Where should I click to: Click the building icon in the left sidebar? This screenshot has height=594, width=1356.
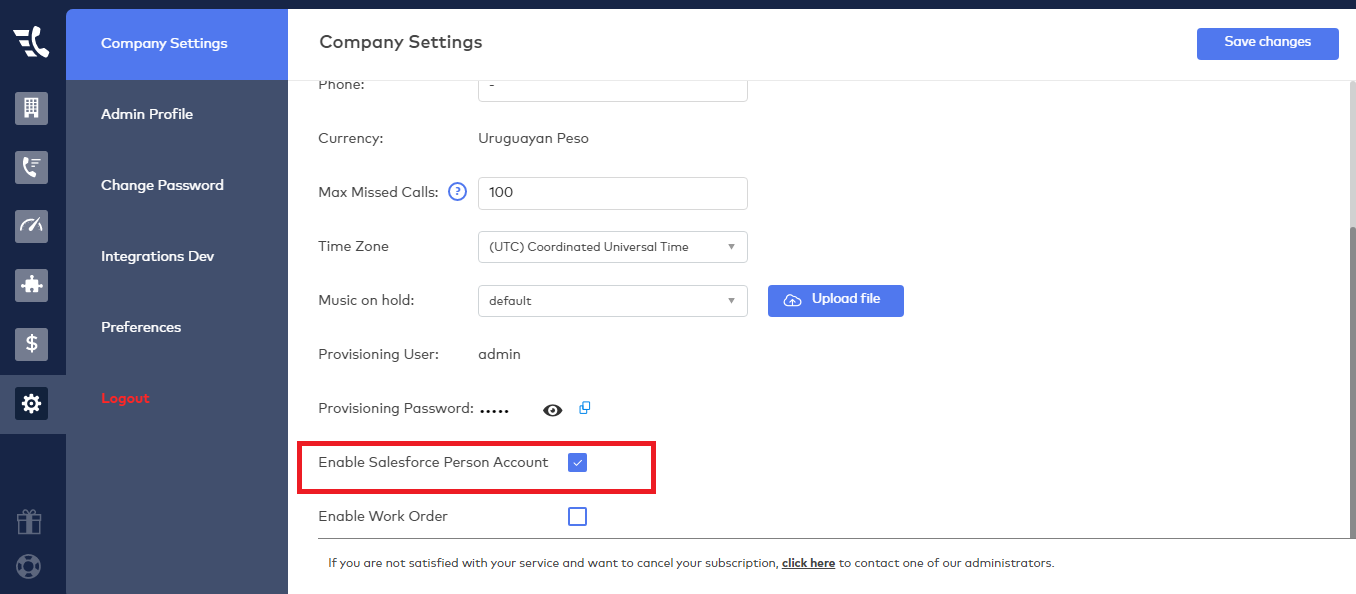[x=31, y=108]
